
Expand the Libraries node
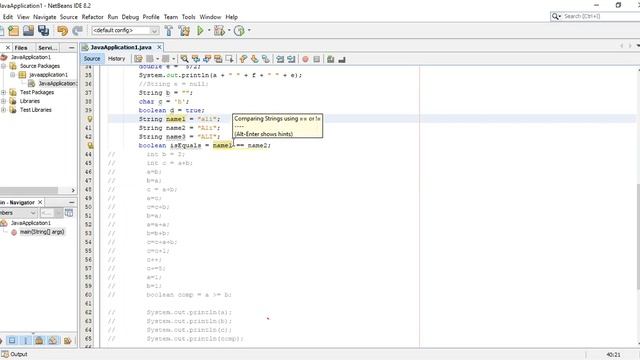pyautogui.click(x=4, y=101)
